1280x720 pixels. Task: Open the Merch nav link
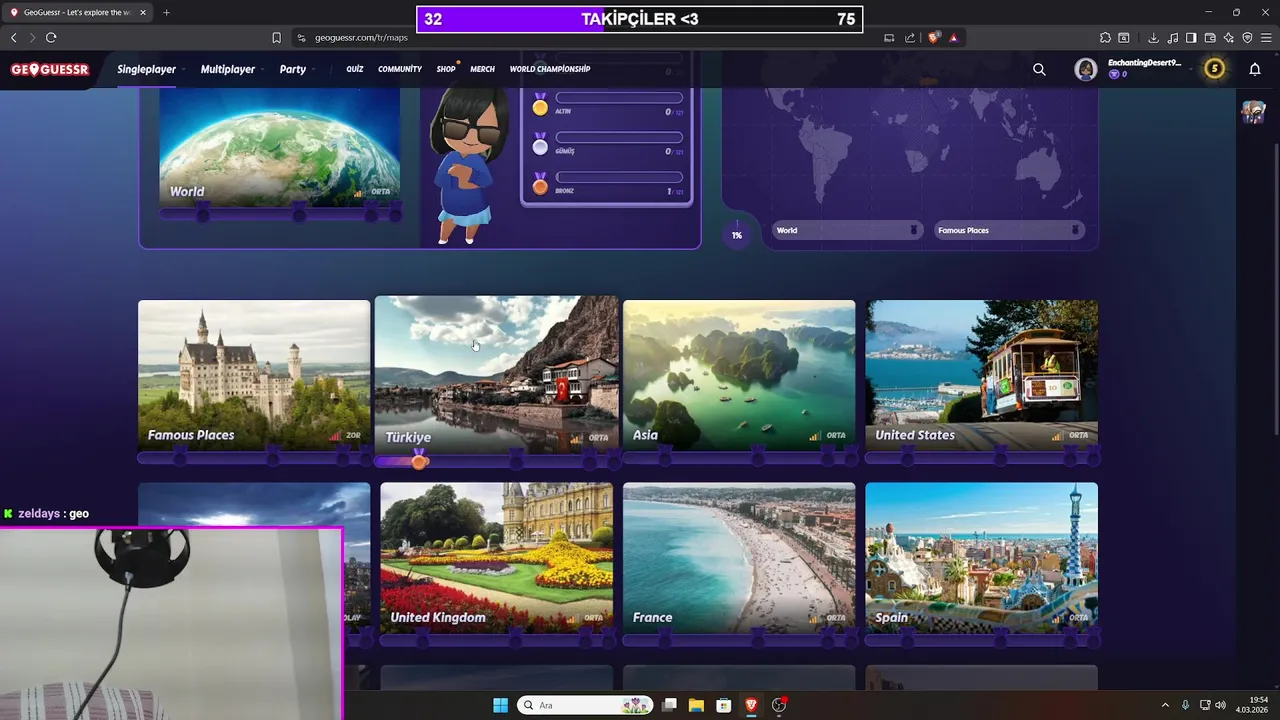482,69
